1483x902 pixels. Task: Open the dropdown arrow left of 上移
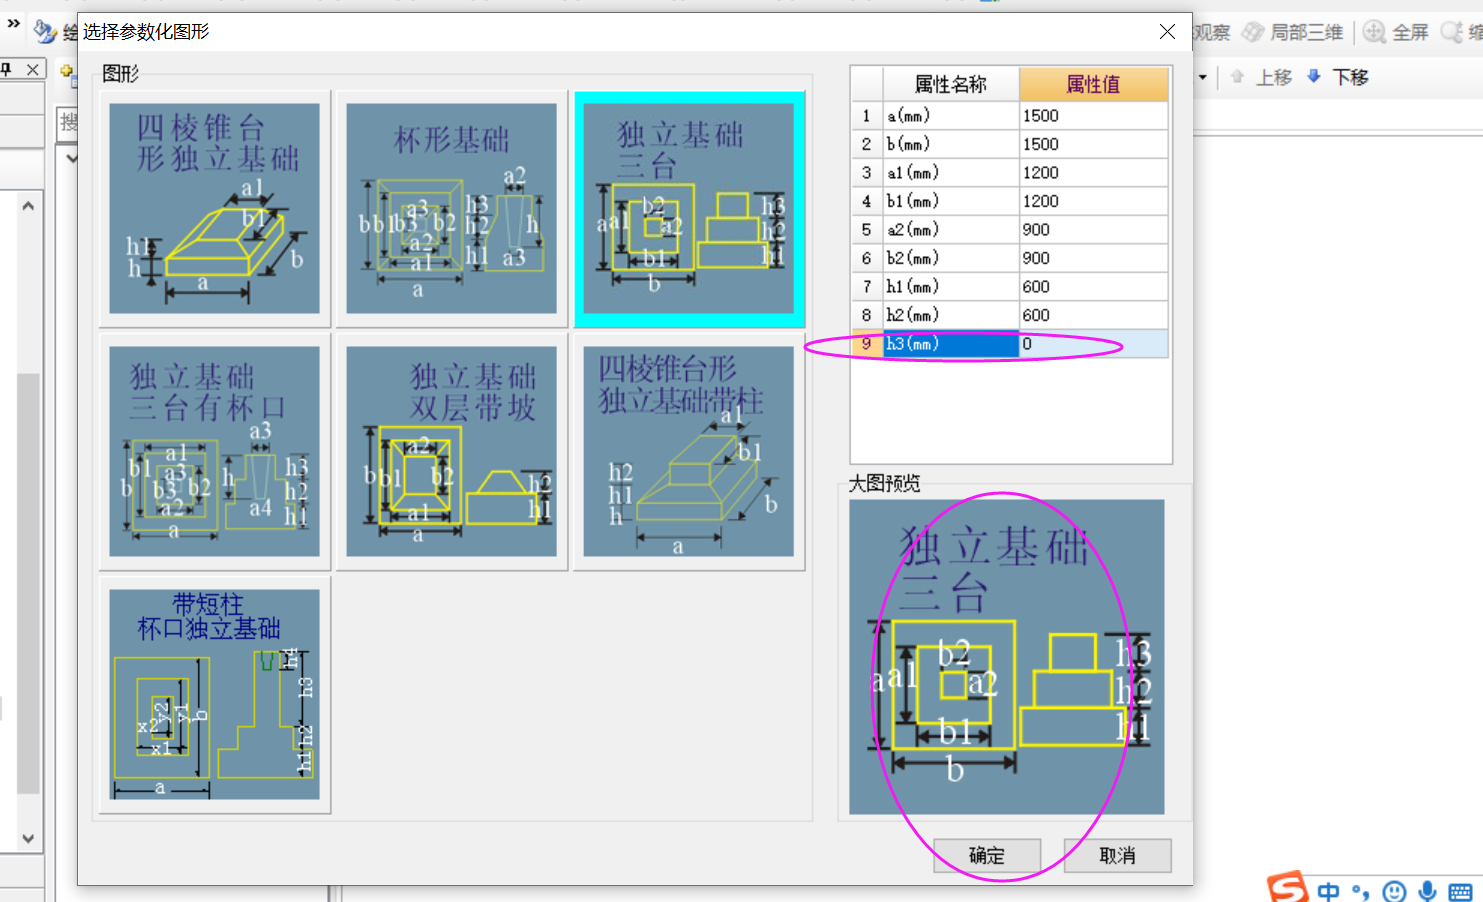[1203, 77]
